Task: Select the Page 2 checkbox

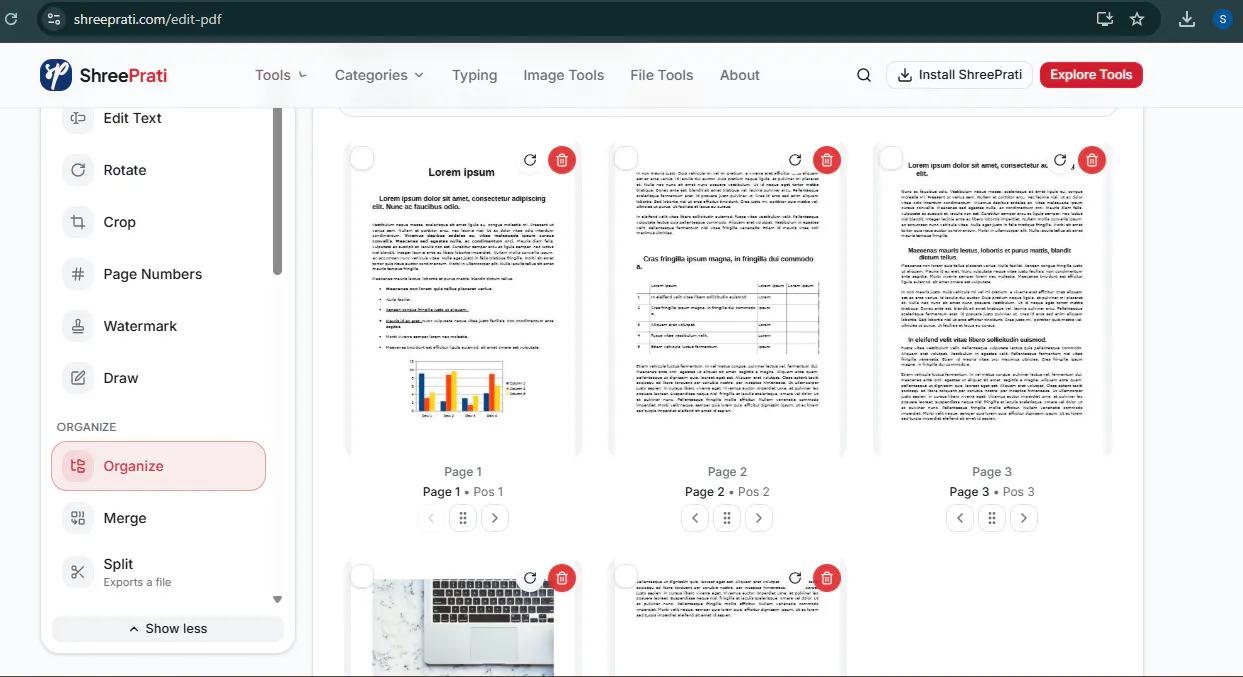Action: (x=626, y=158)
